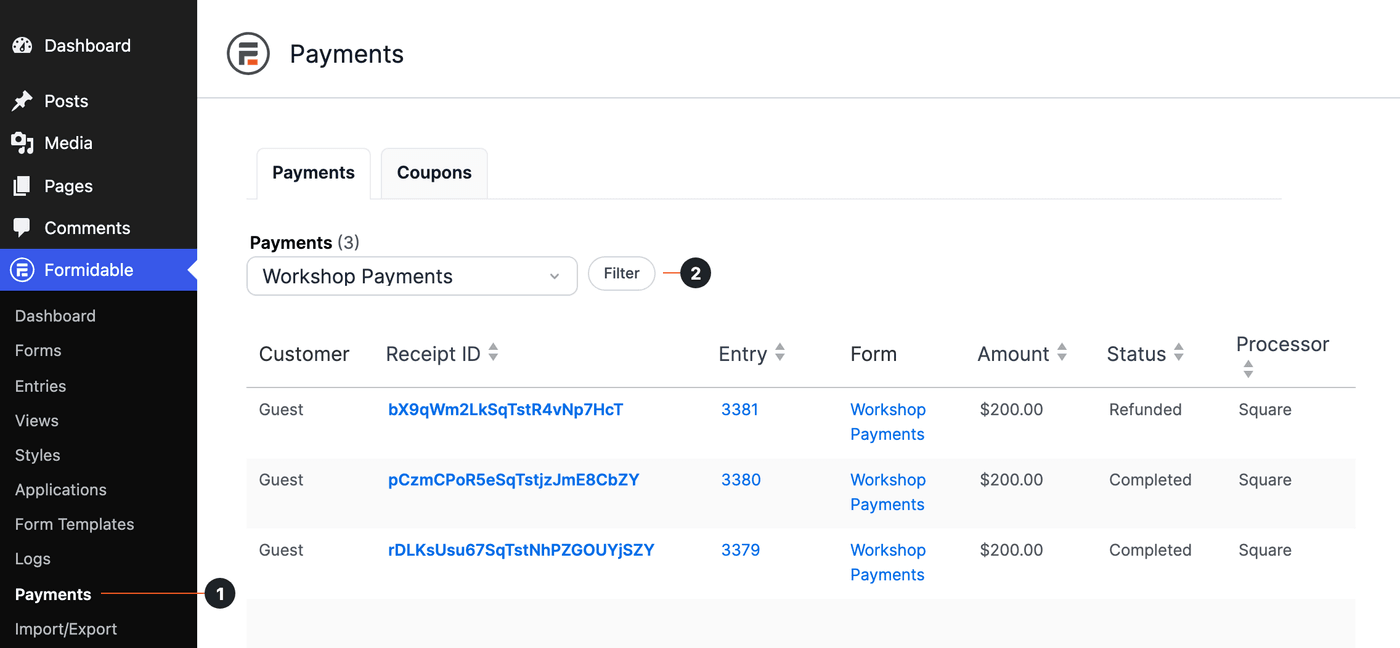Image resolution: width=1400 pixels, height=648 pixels.
Task: Open Workshop Payments form link for entry 3380
Action: tap(888, 492)
